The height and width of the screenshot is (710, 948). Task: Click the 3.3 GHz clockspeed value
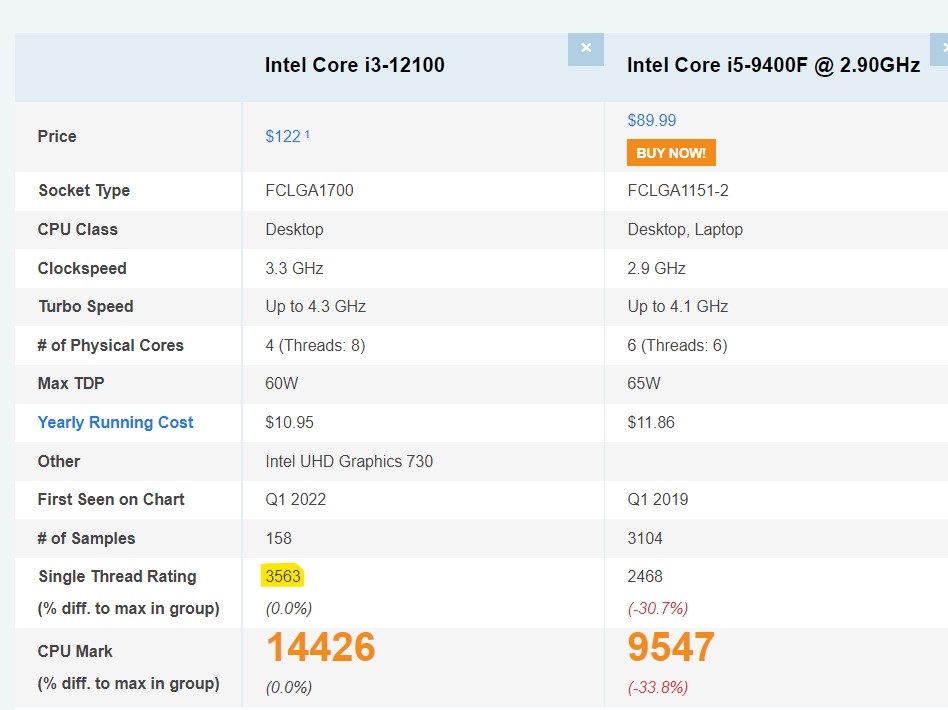click(x=294, y=269)
